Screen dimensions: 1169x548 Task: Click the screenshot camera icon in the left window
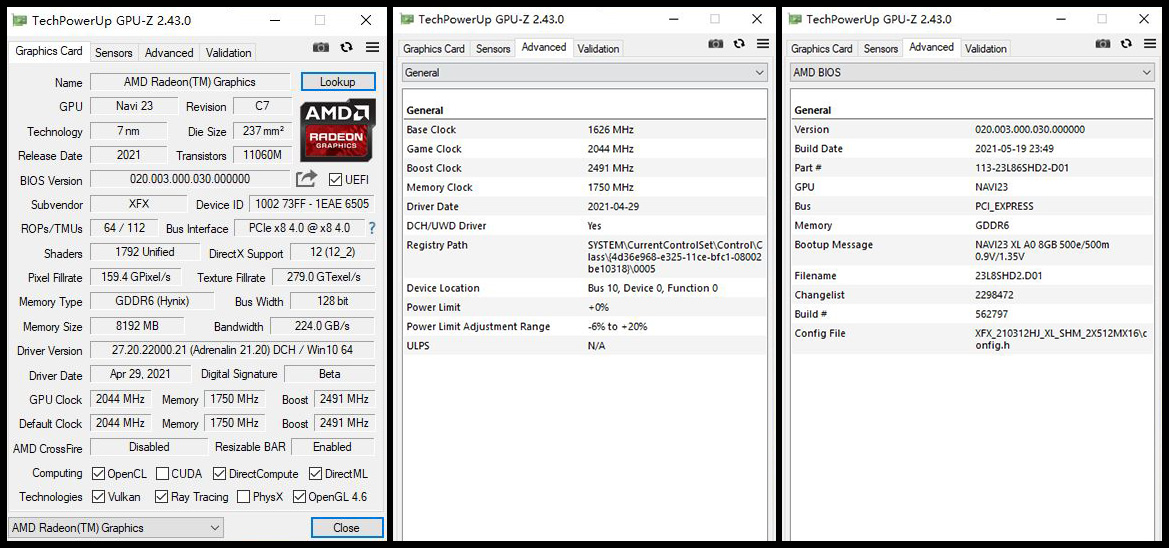[x=321, y=47]
